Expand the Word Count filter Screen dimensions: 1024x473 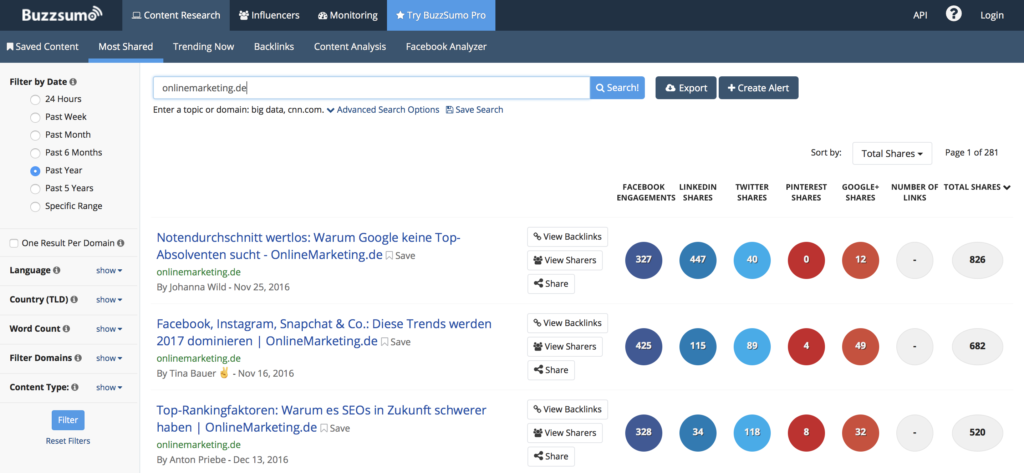109,329
